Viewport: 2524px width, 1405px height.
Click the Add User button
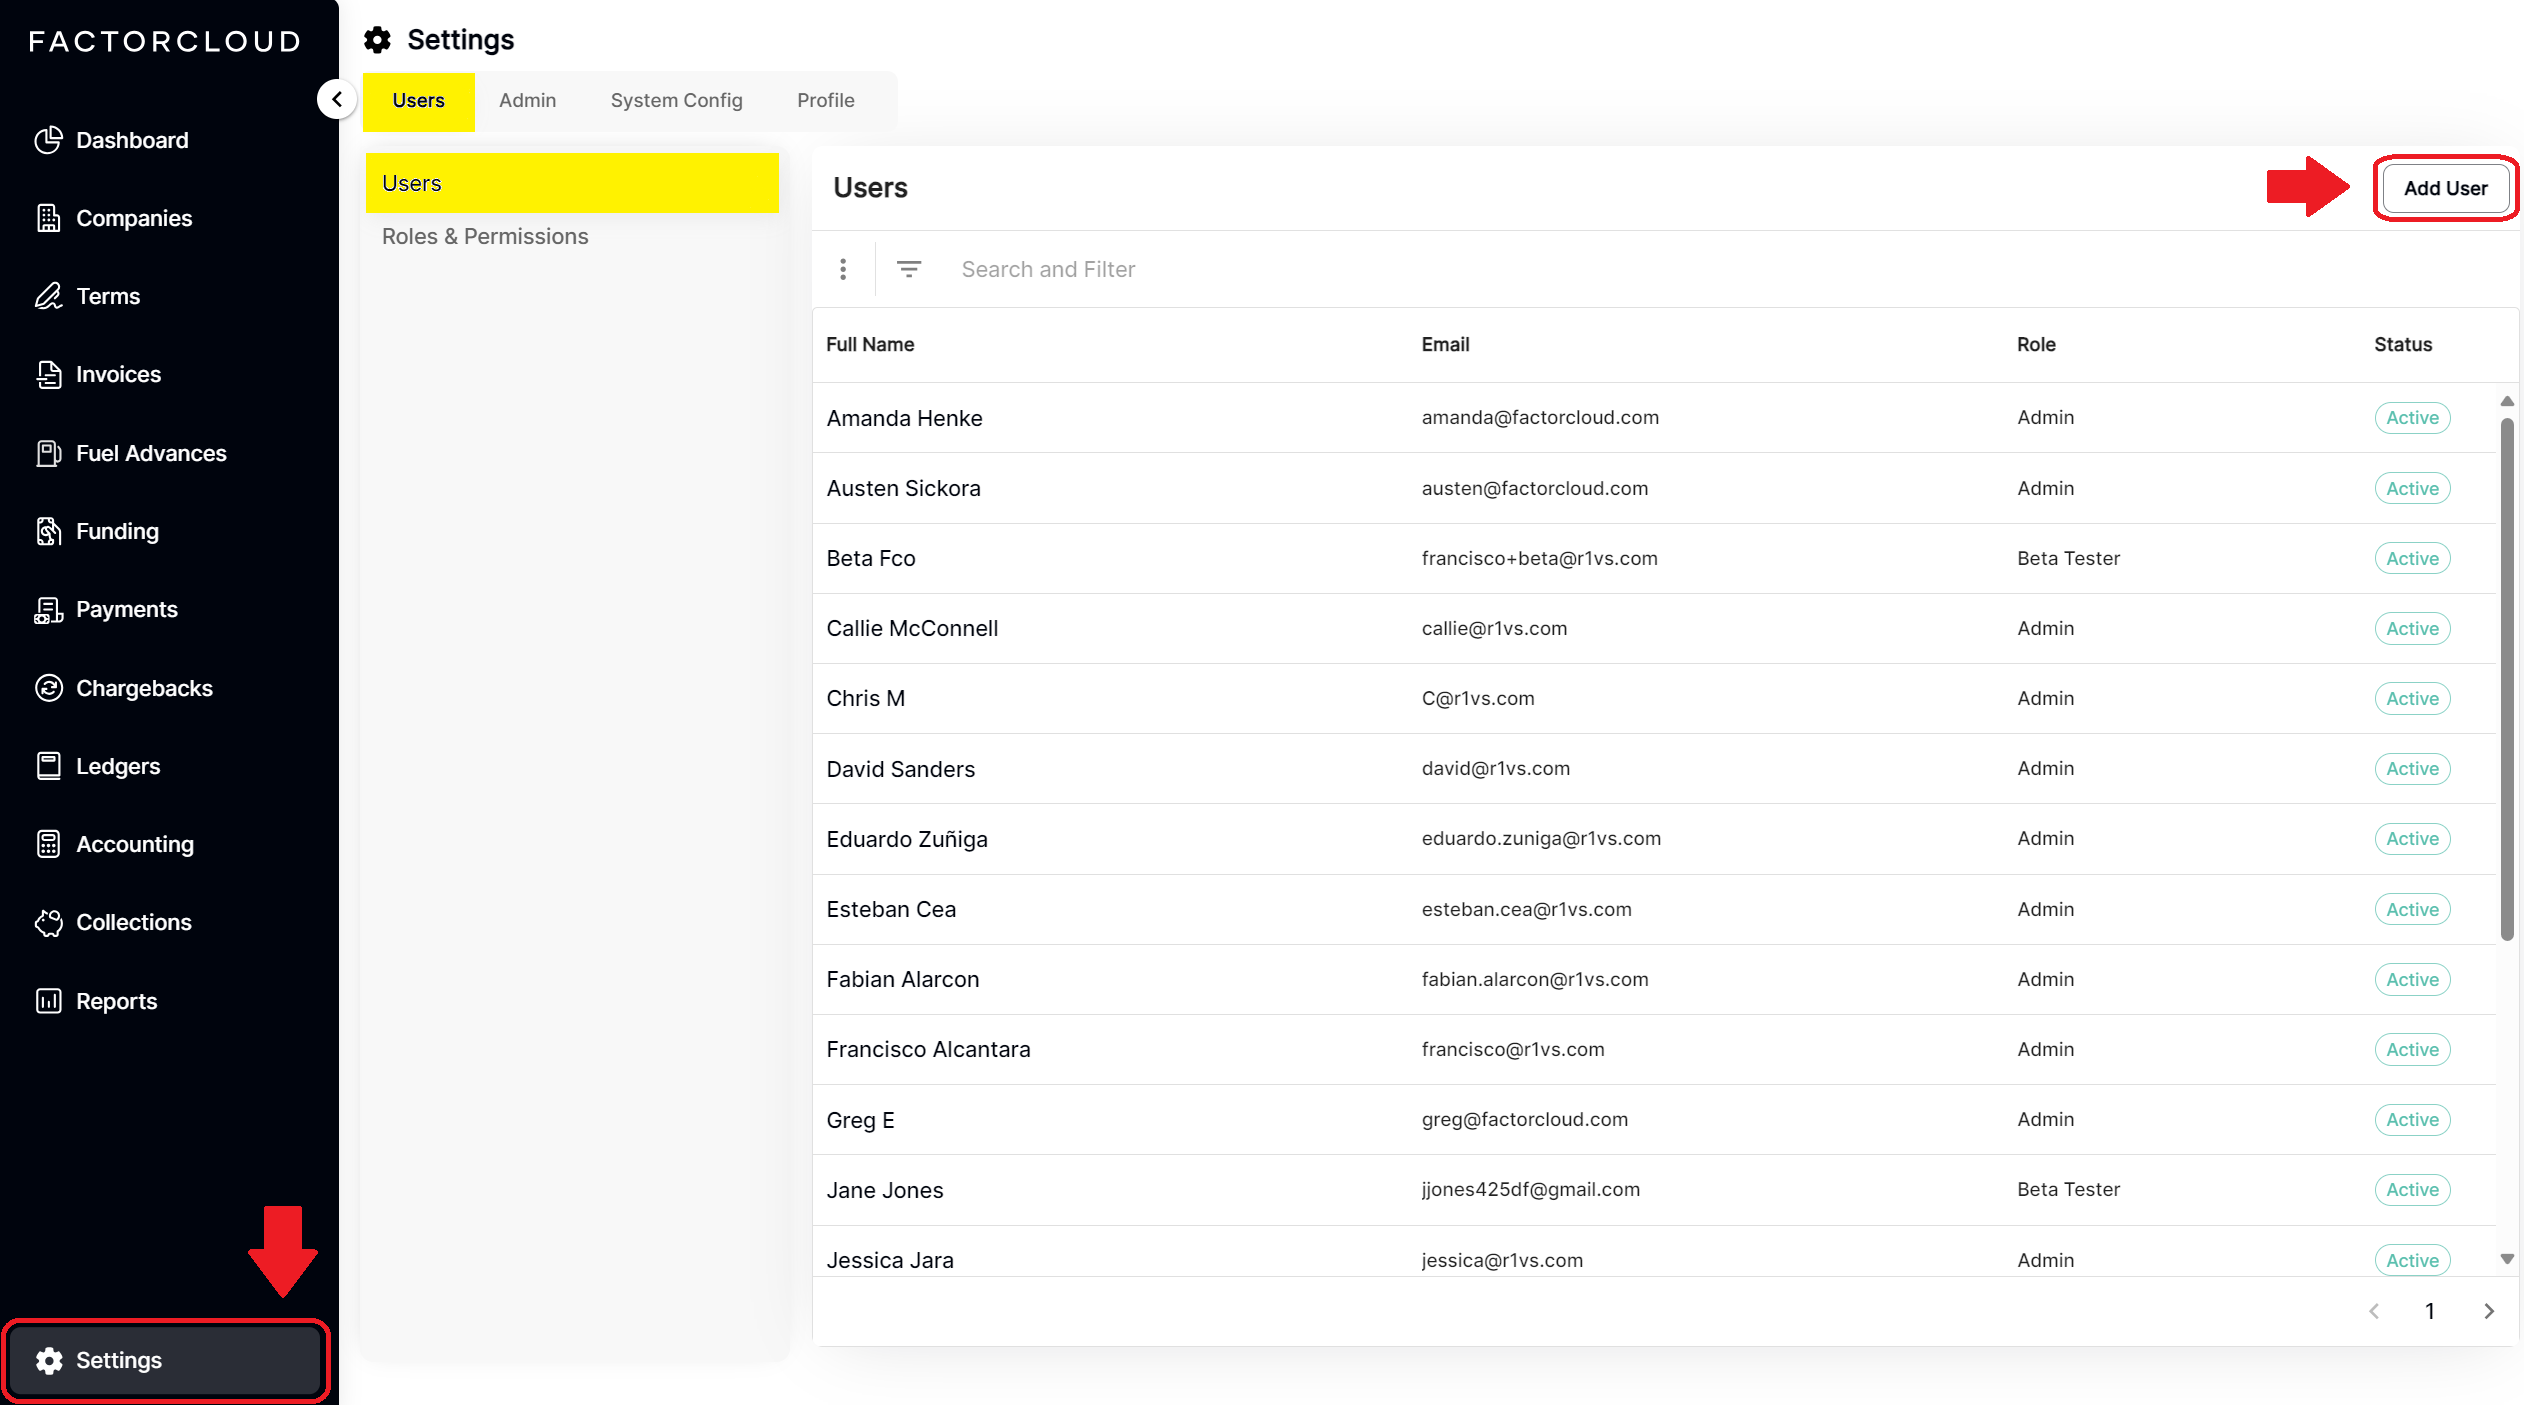pos(2444,188)
